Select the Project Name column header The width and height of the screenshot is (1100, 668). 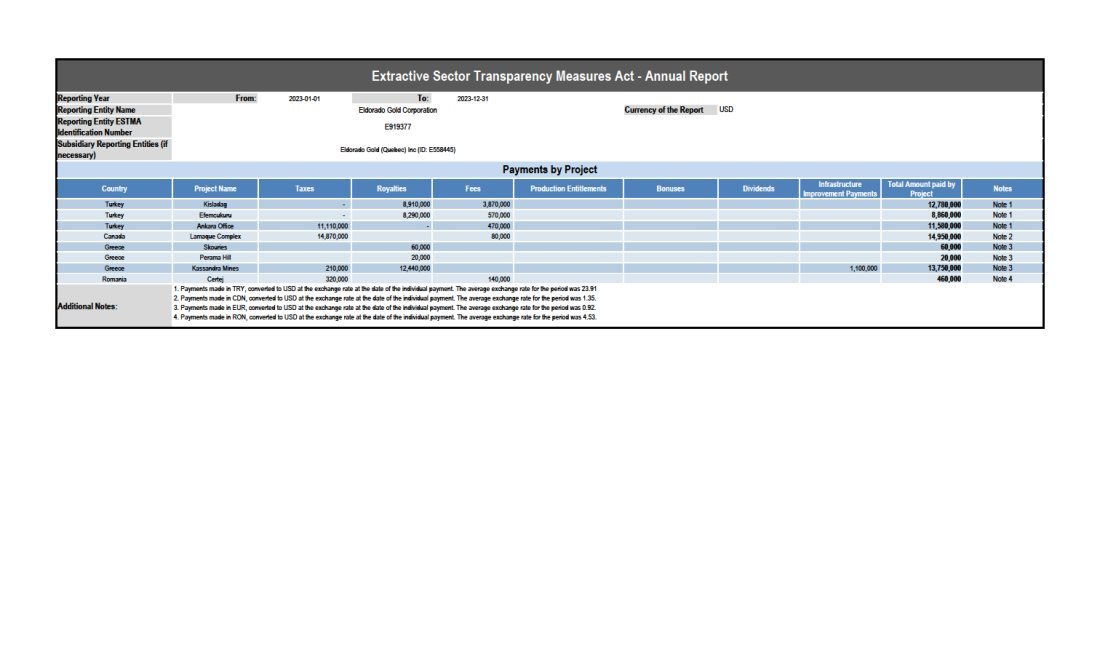[215, 189]
